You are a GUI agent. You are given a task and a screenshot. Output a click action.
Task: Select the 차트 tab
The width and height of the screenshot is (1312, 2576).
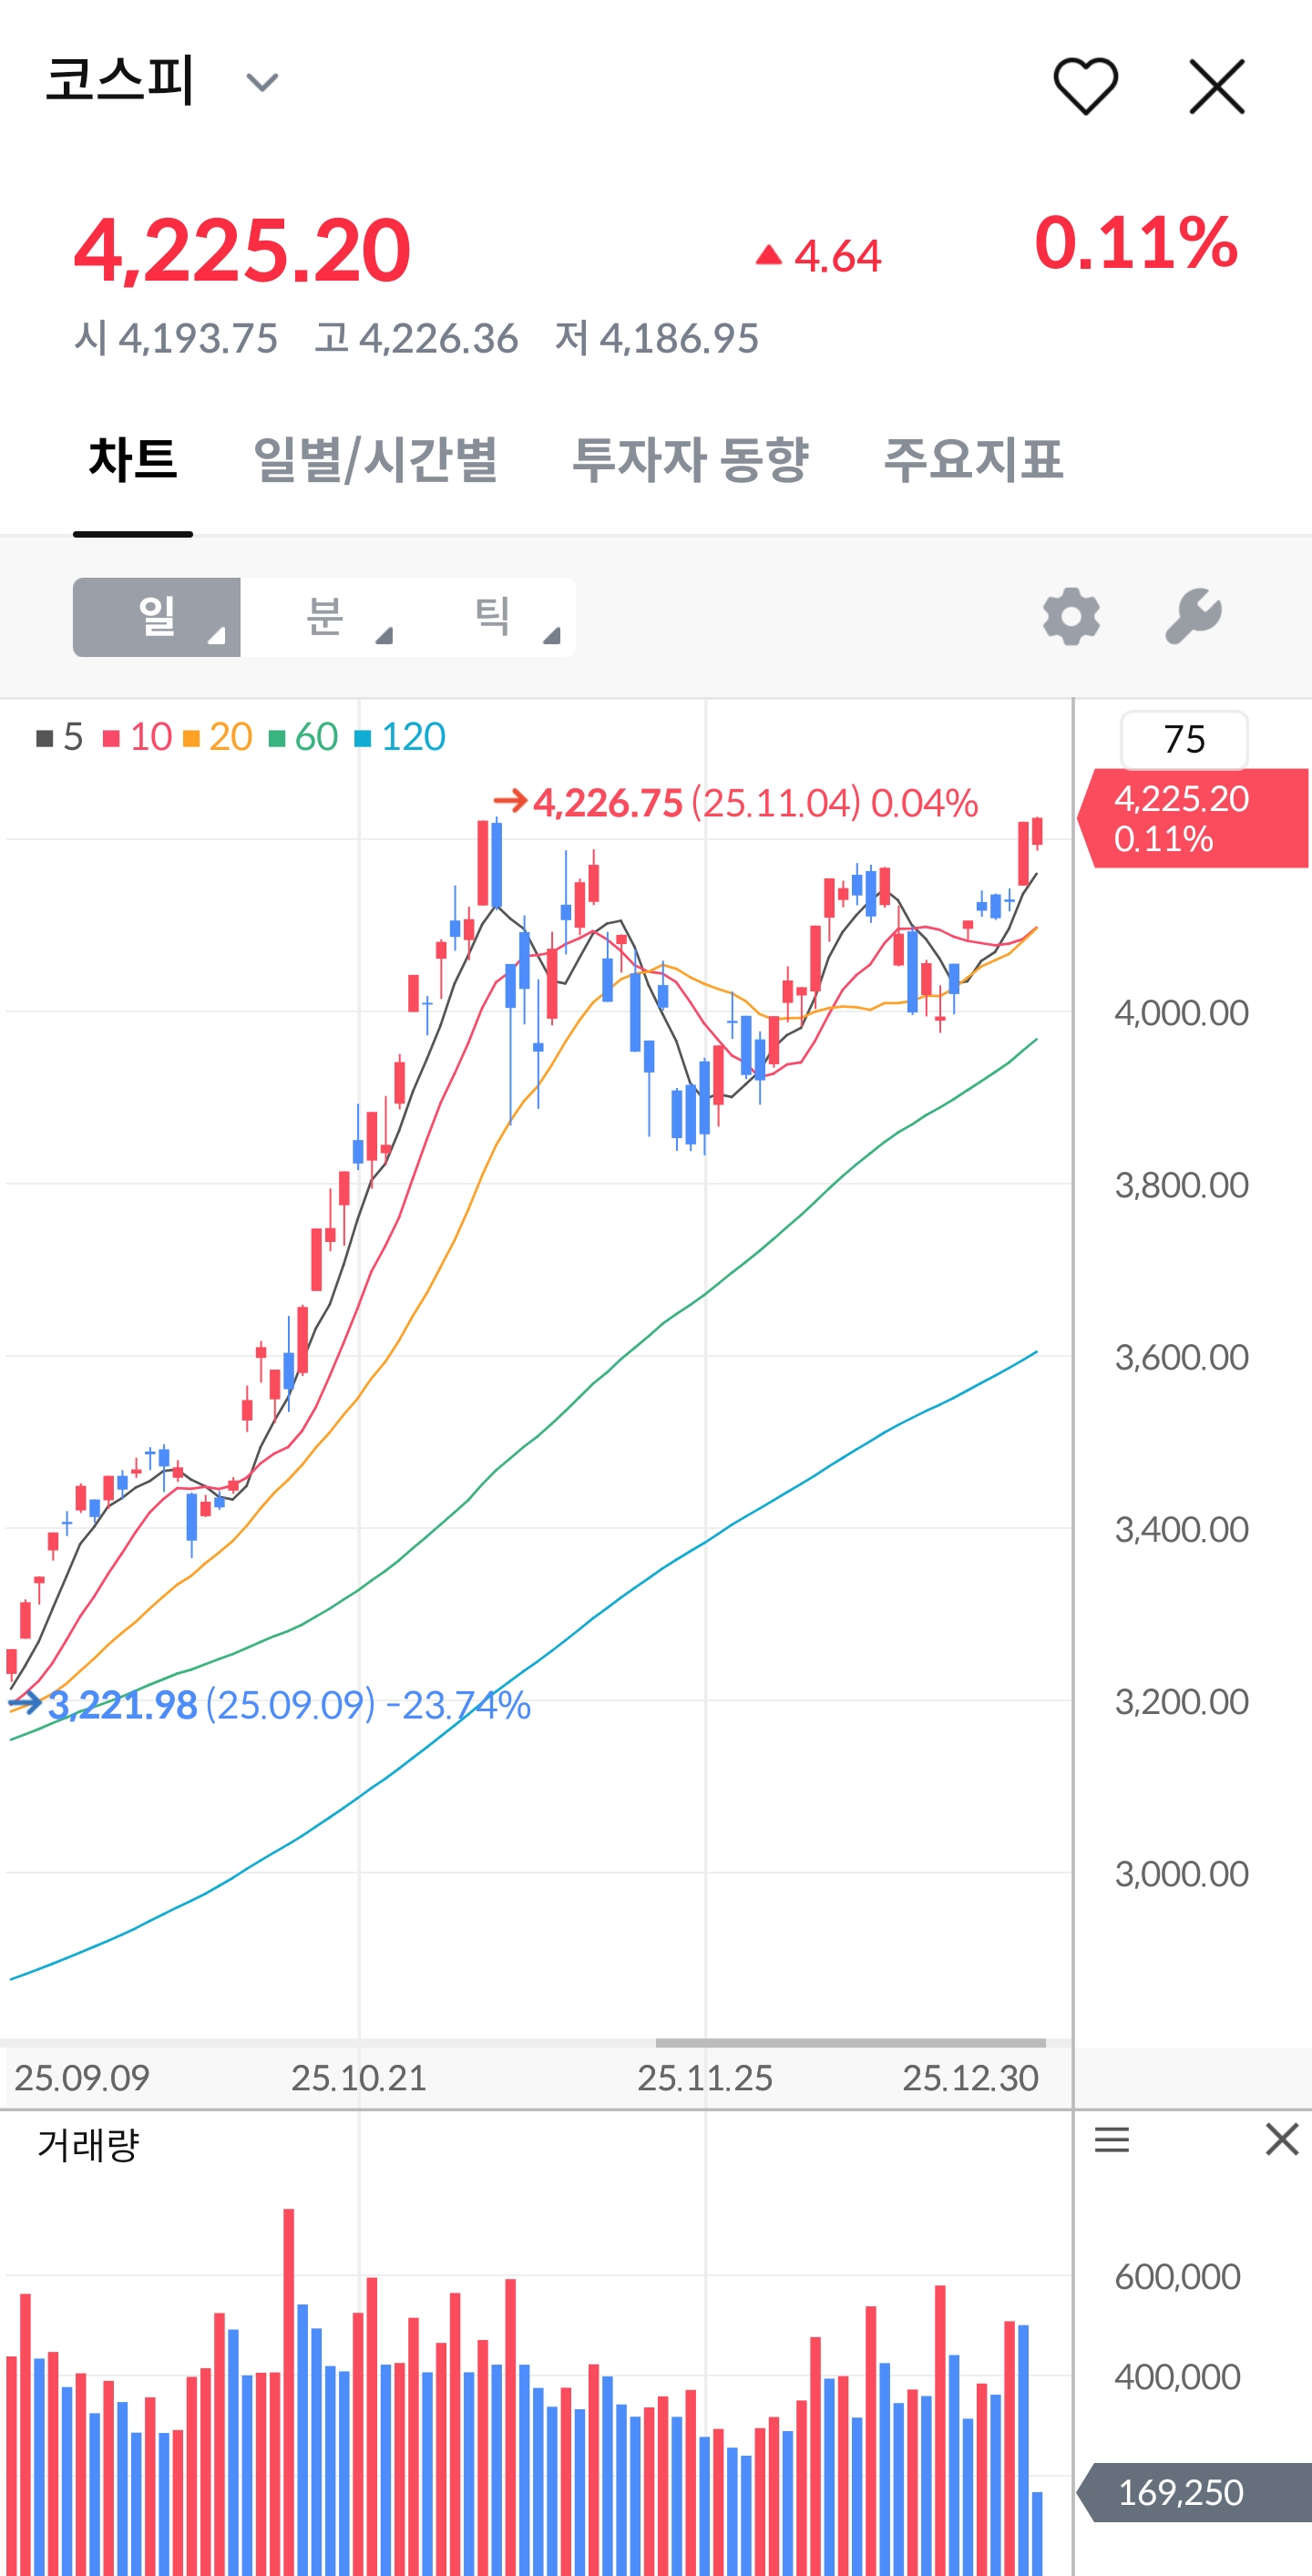tap(132, 461)
